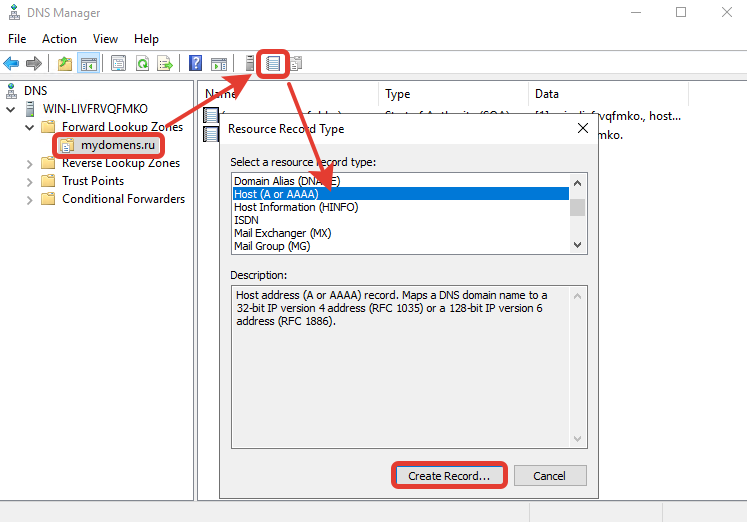The height and width of the screenshot is (522, 747).
Task: Click the DNS Manager title bar icon
Action: pos(14,12)
